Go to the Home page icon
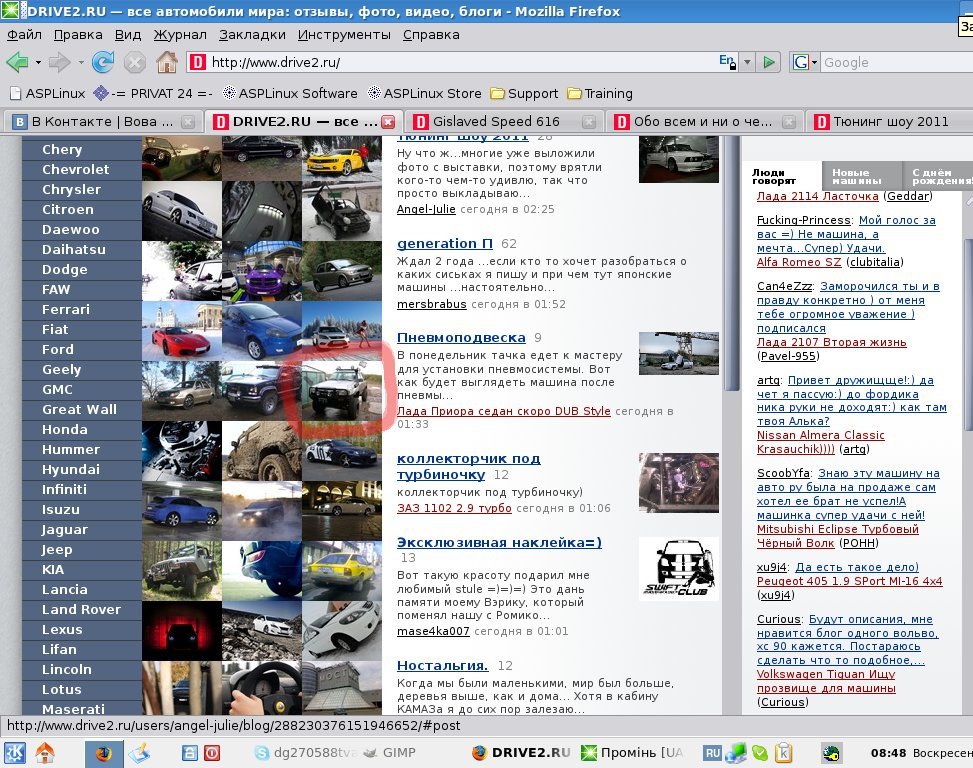The image size is (973, 768). point(167,62)
